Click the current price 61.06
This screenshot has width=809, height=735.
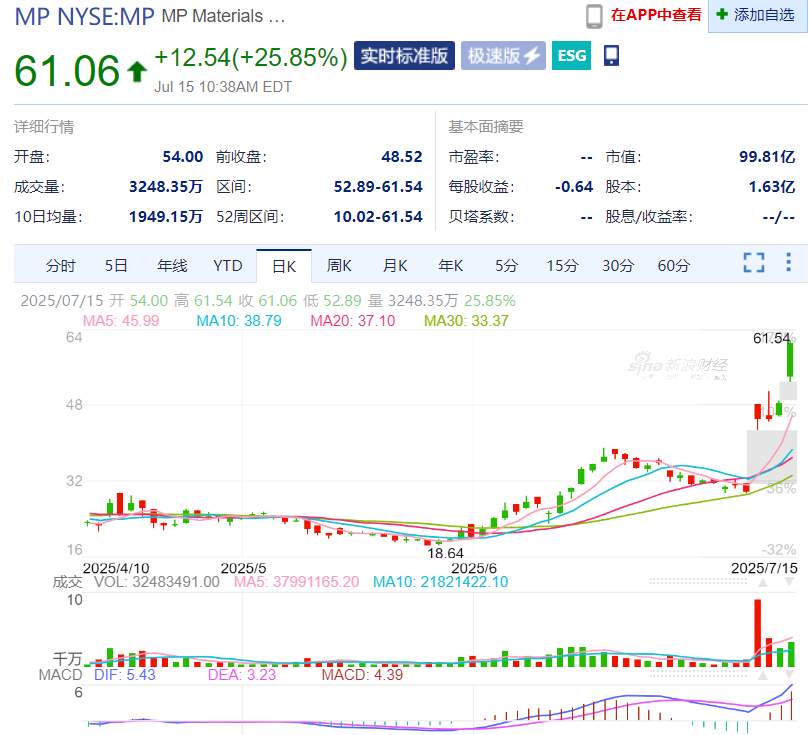67,71
